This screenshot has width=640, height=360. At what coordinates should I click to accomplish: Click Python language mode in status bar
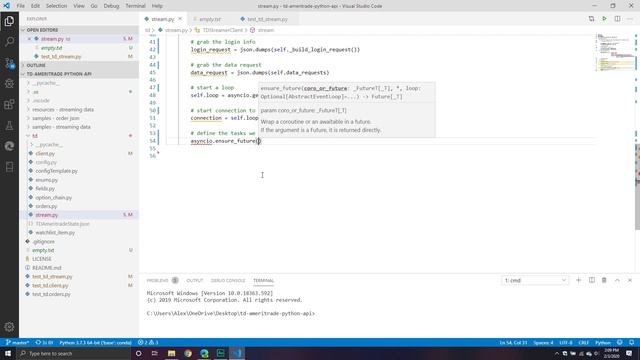(603, 342)
